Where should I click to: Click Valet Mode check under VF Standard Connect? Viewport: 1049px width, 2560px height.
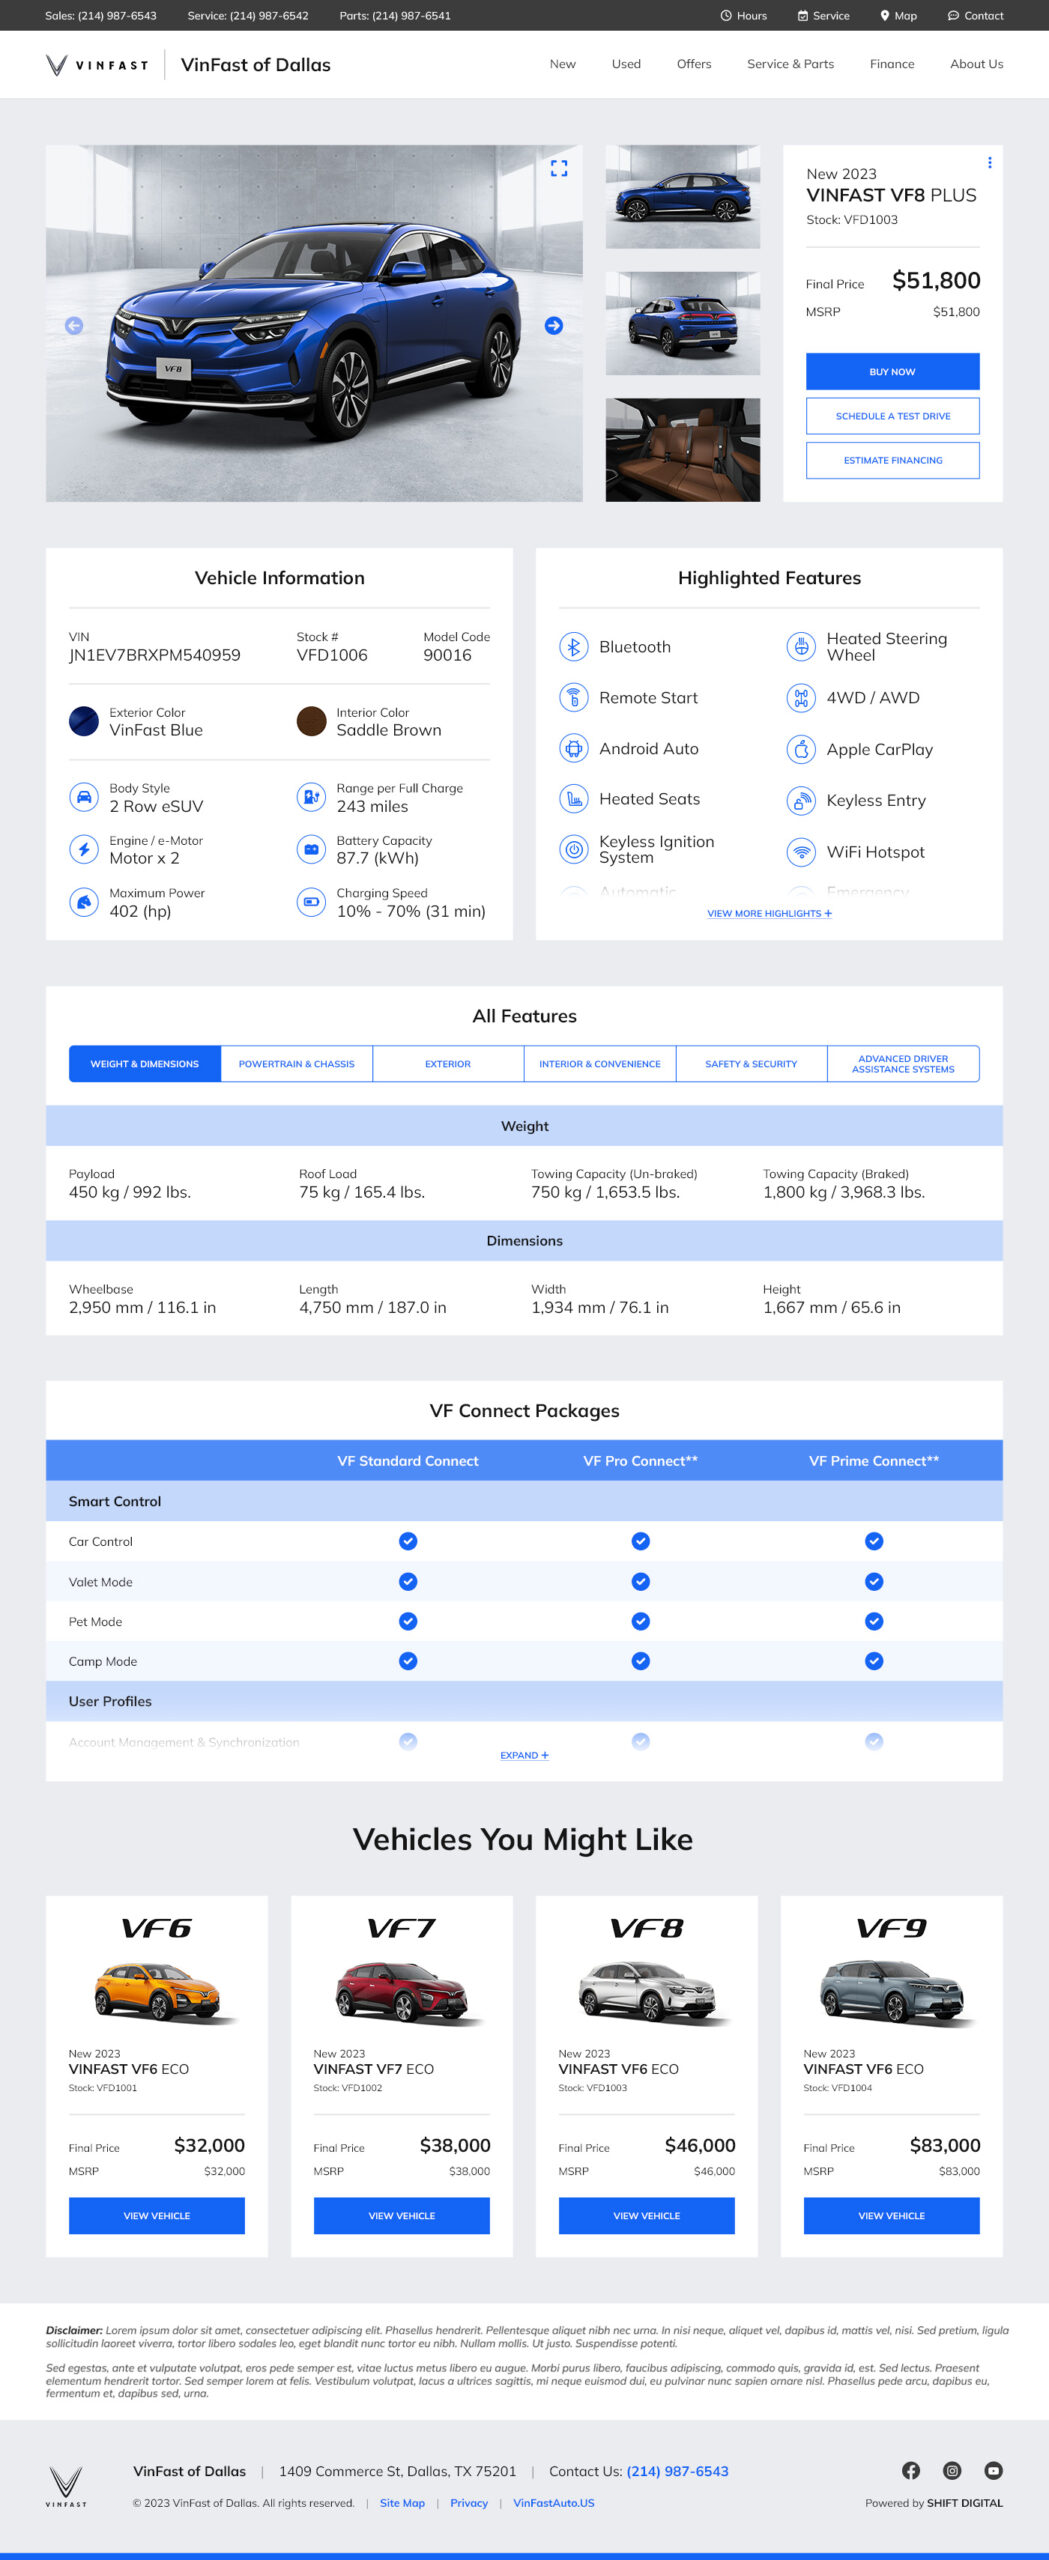tap(408, 1582)
